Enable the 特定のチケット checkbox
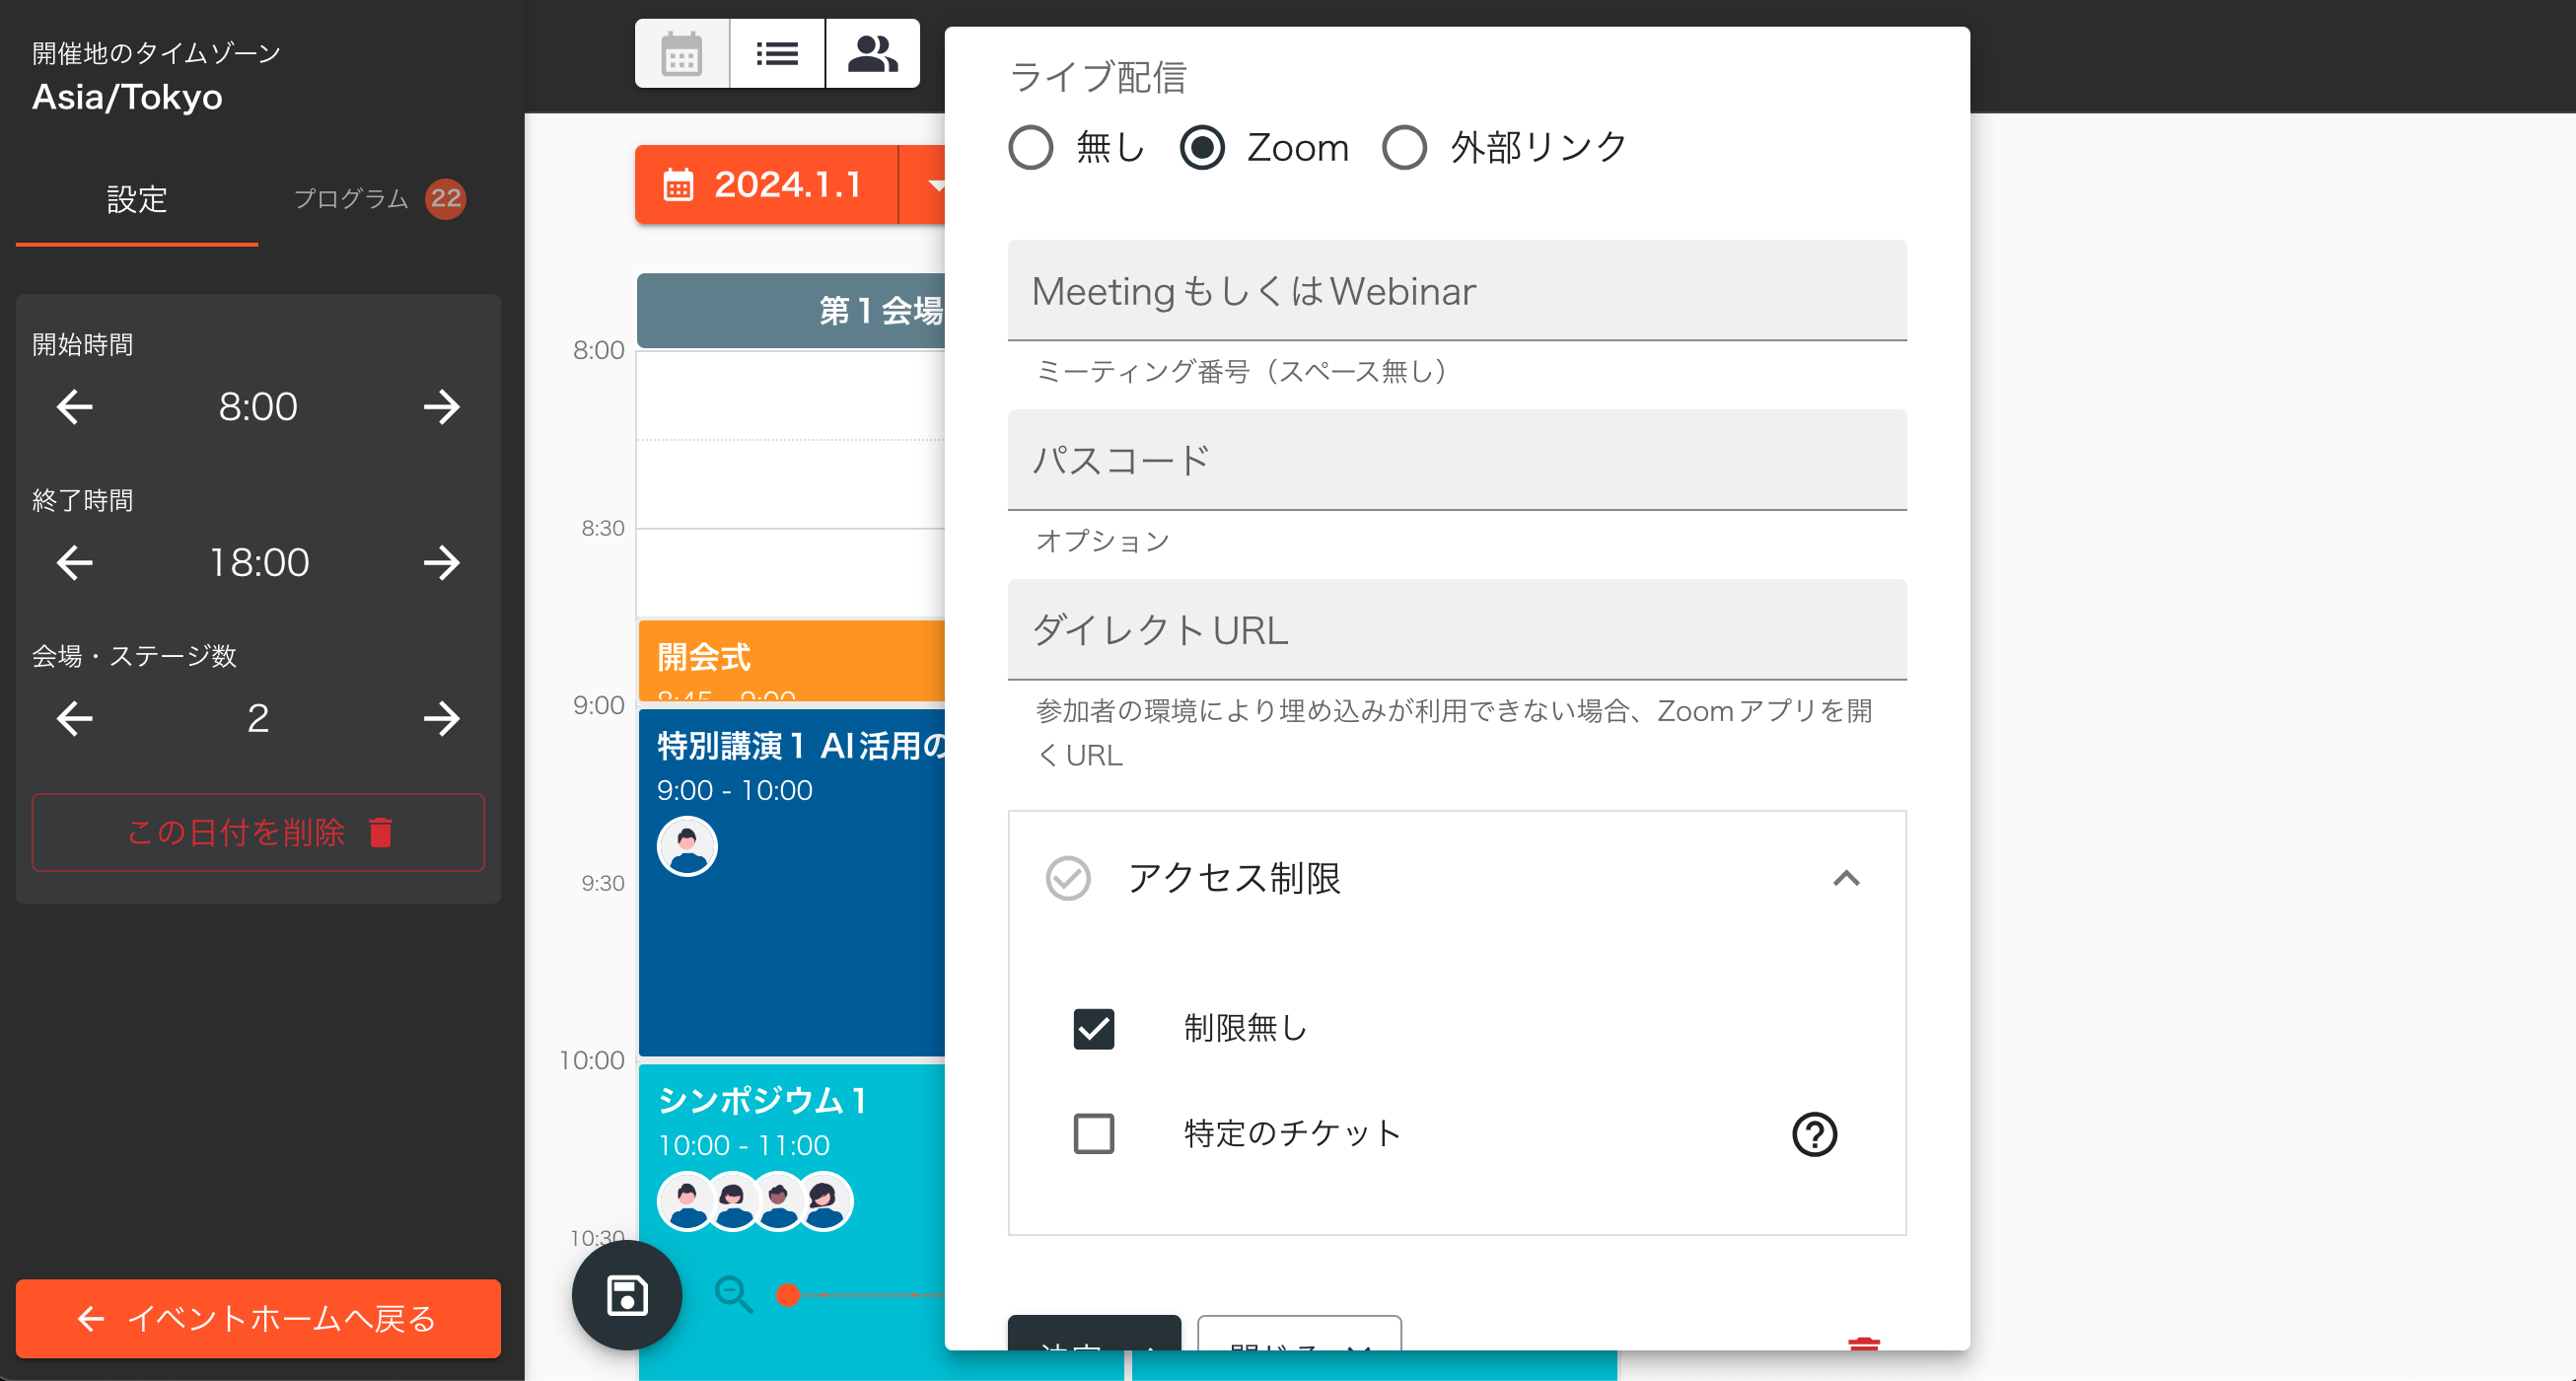The image size is (2576, 1381). tap(1093, 1134)
